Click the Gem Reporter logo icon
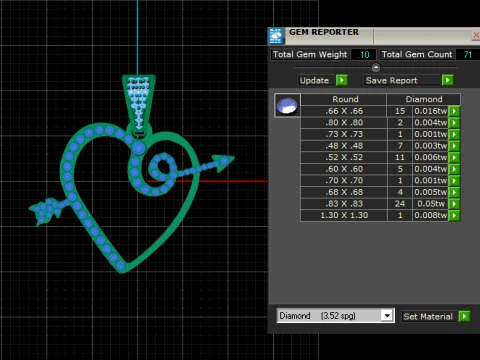The height and width of the screenshot is (360, 480). pyautogui.click(x=276, y=36)
